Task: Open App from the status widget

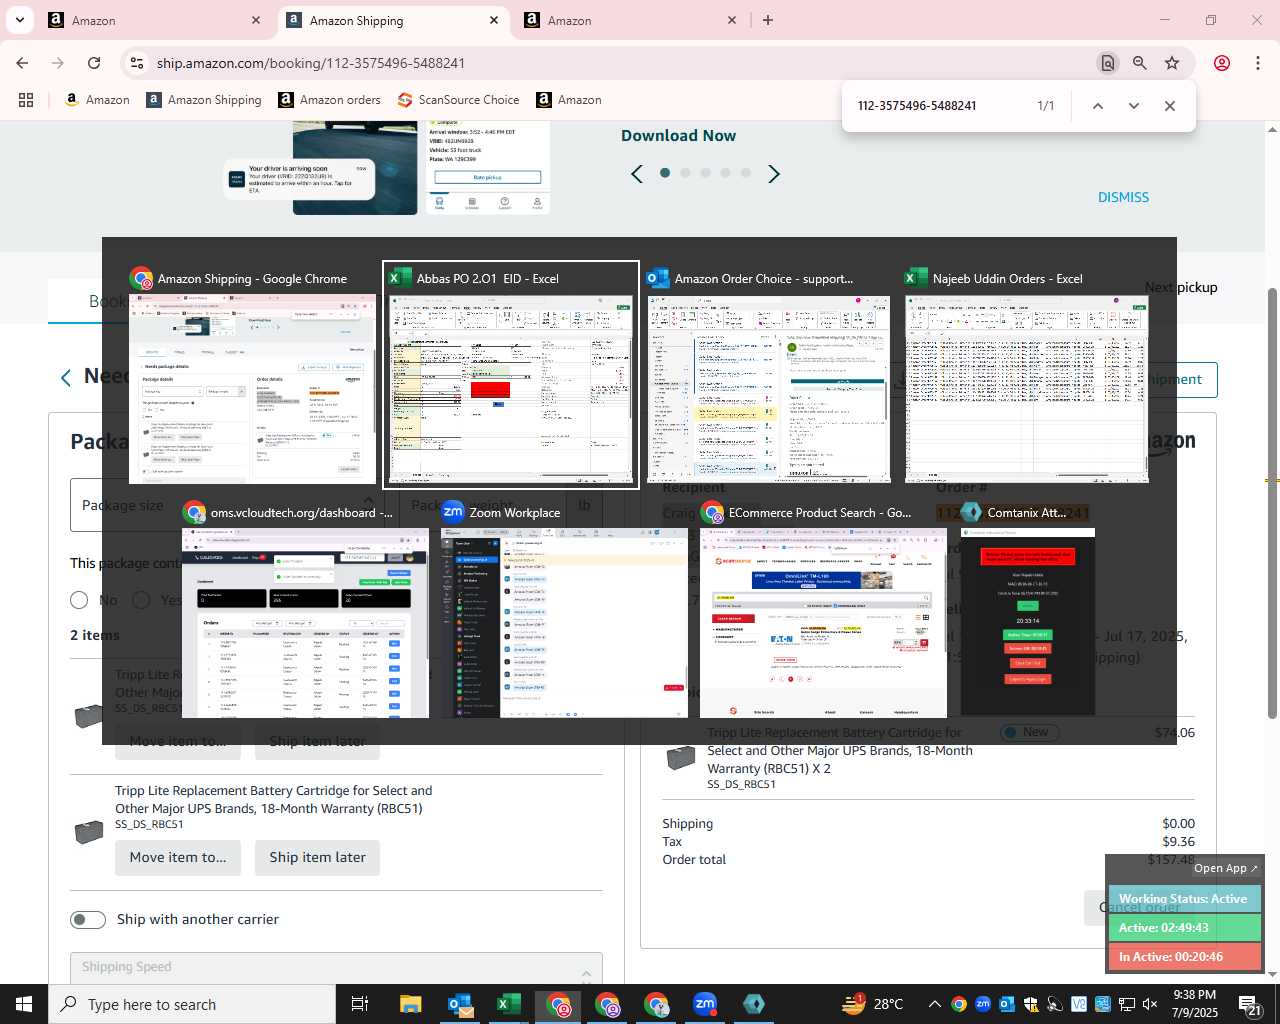Action: tap(1225, 868)
